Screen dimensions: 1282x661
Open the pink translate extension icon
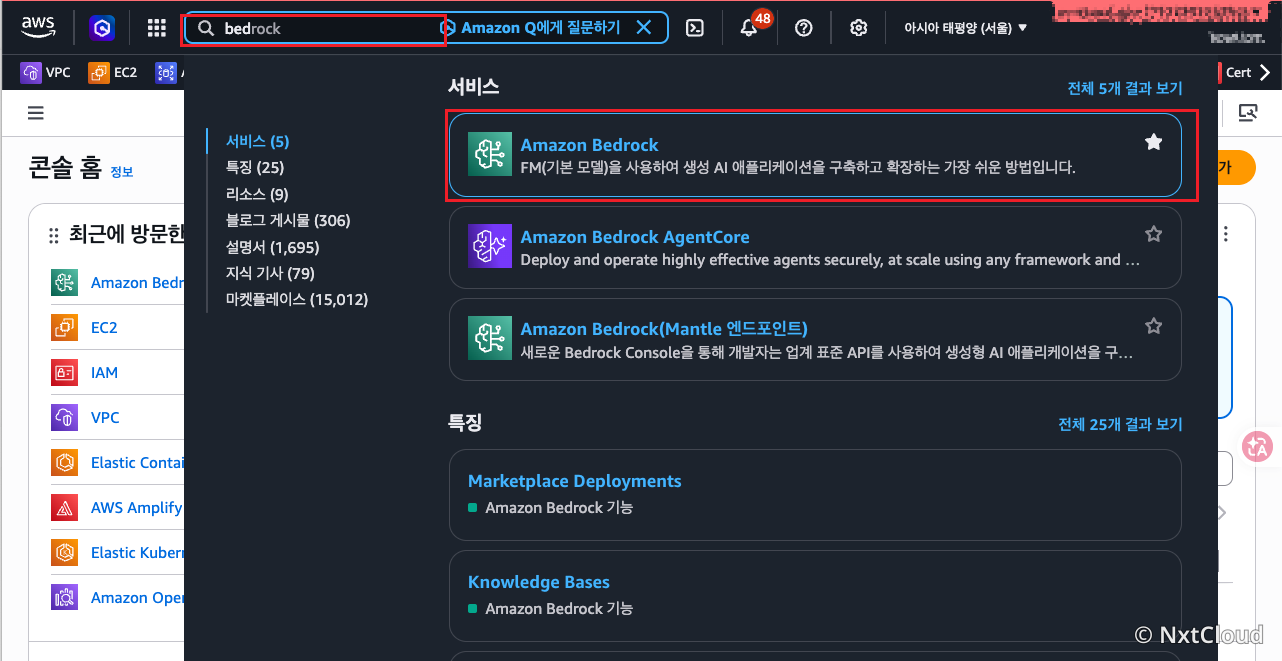(x=1257, y=447)
